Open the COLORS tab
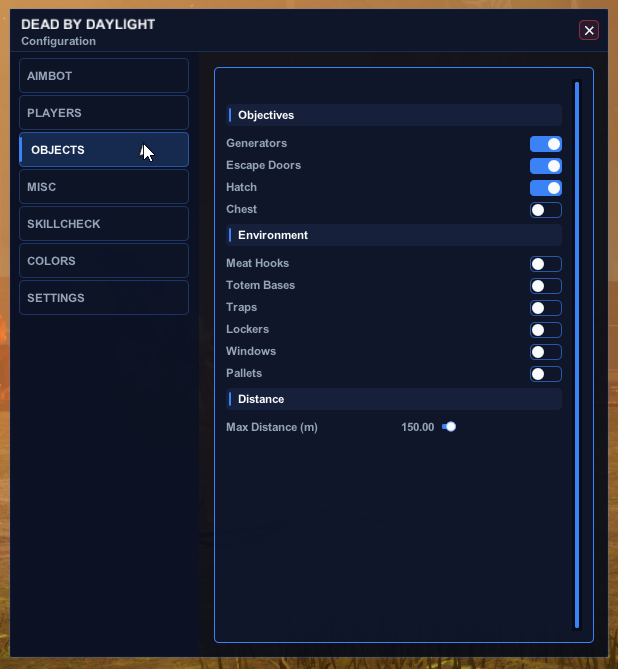Screen dimensions: 618x669 pyautogui.click(x=104, y=261)
